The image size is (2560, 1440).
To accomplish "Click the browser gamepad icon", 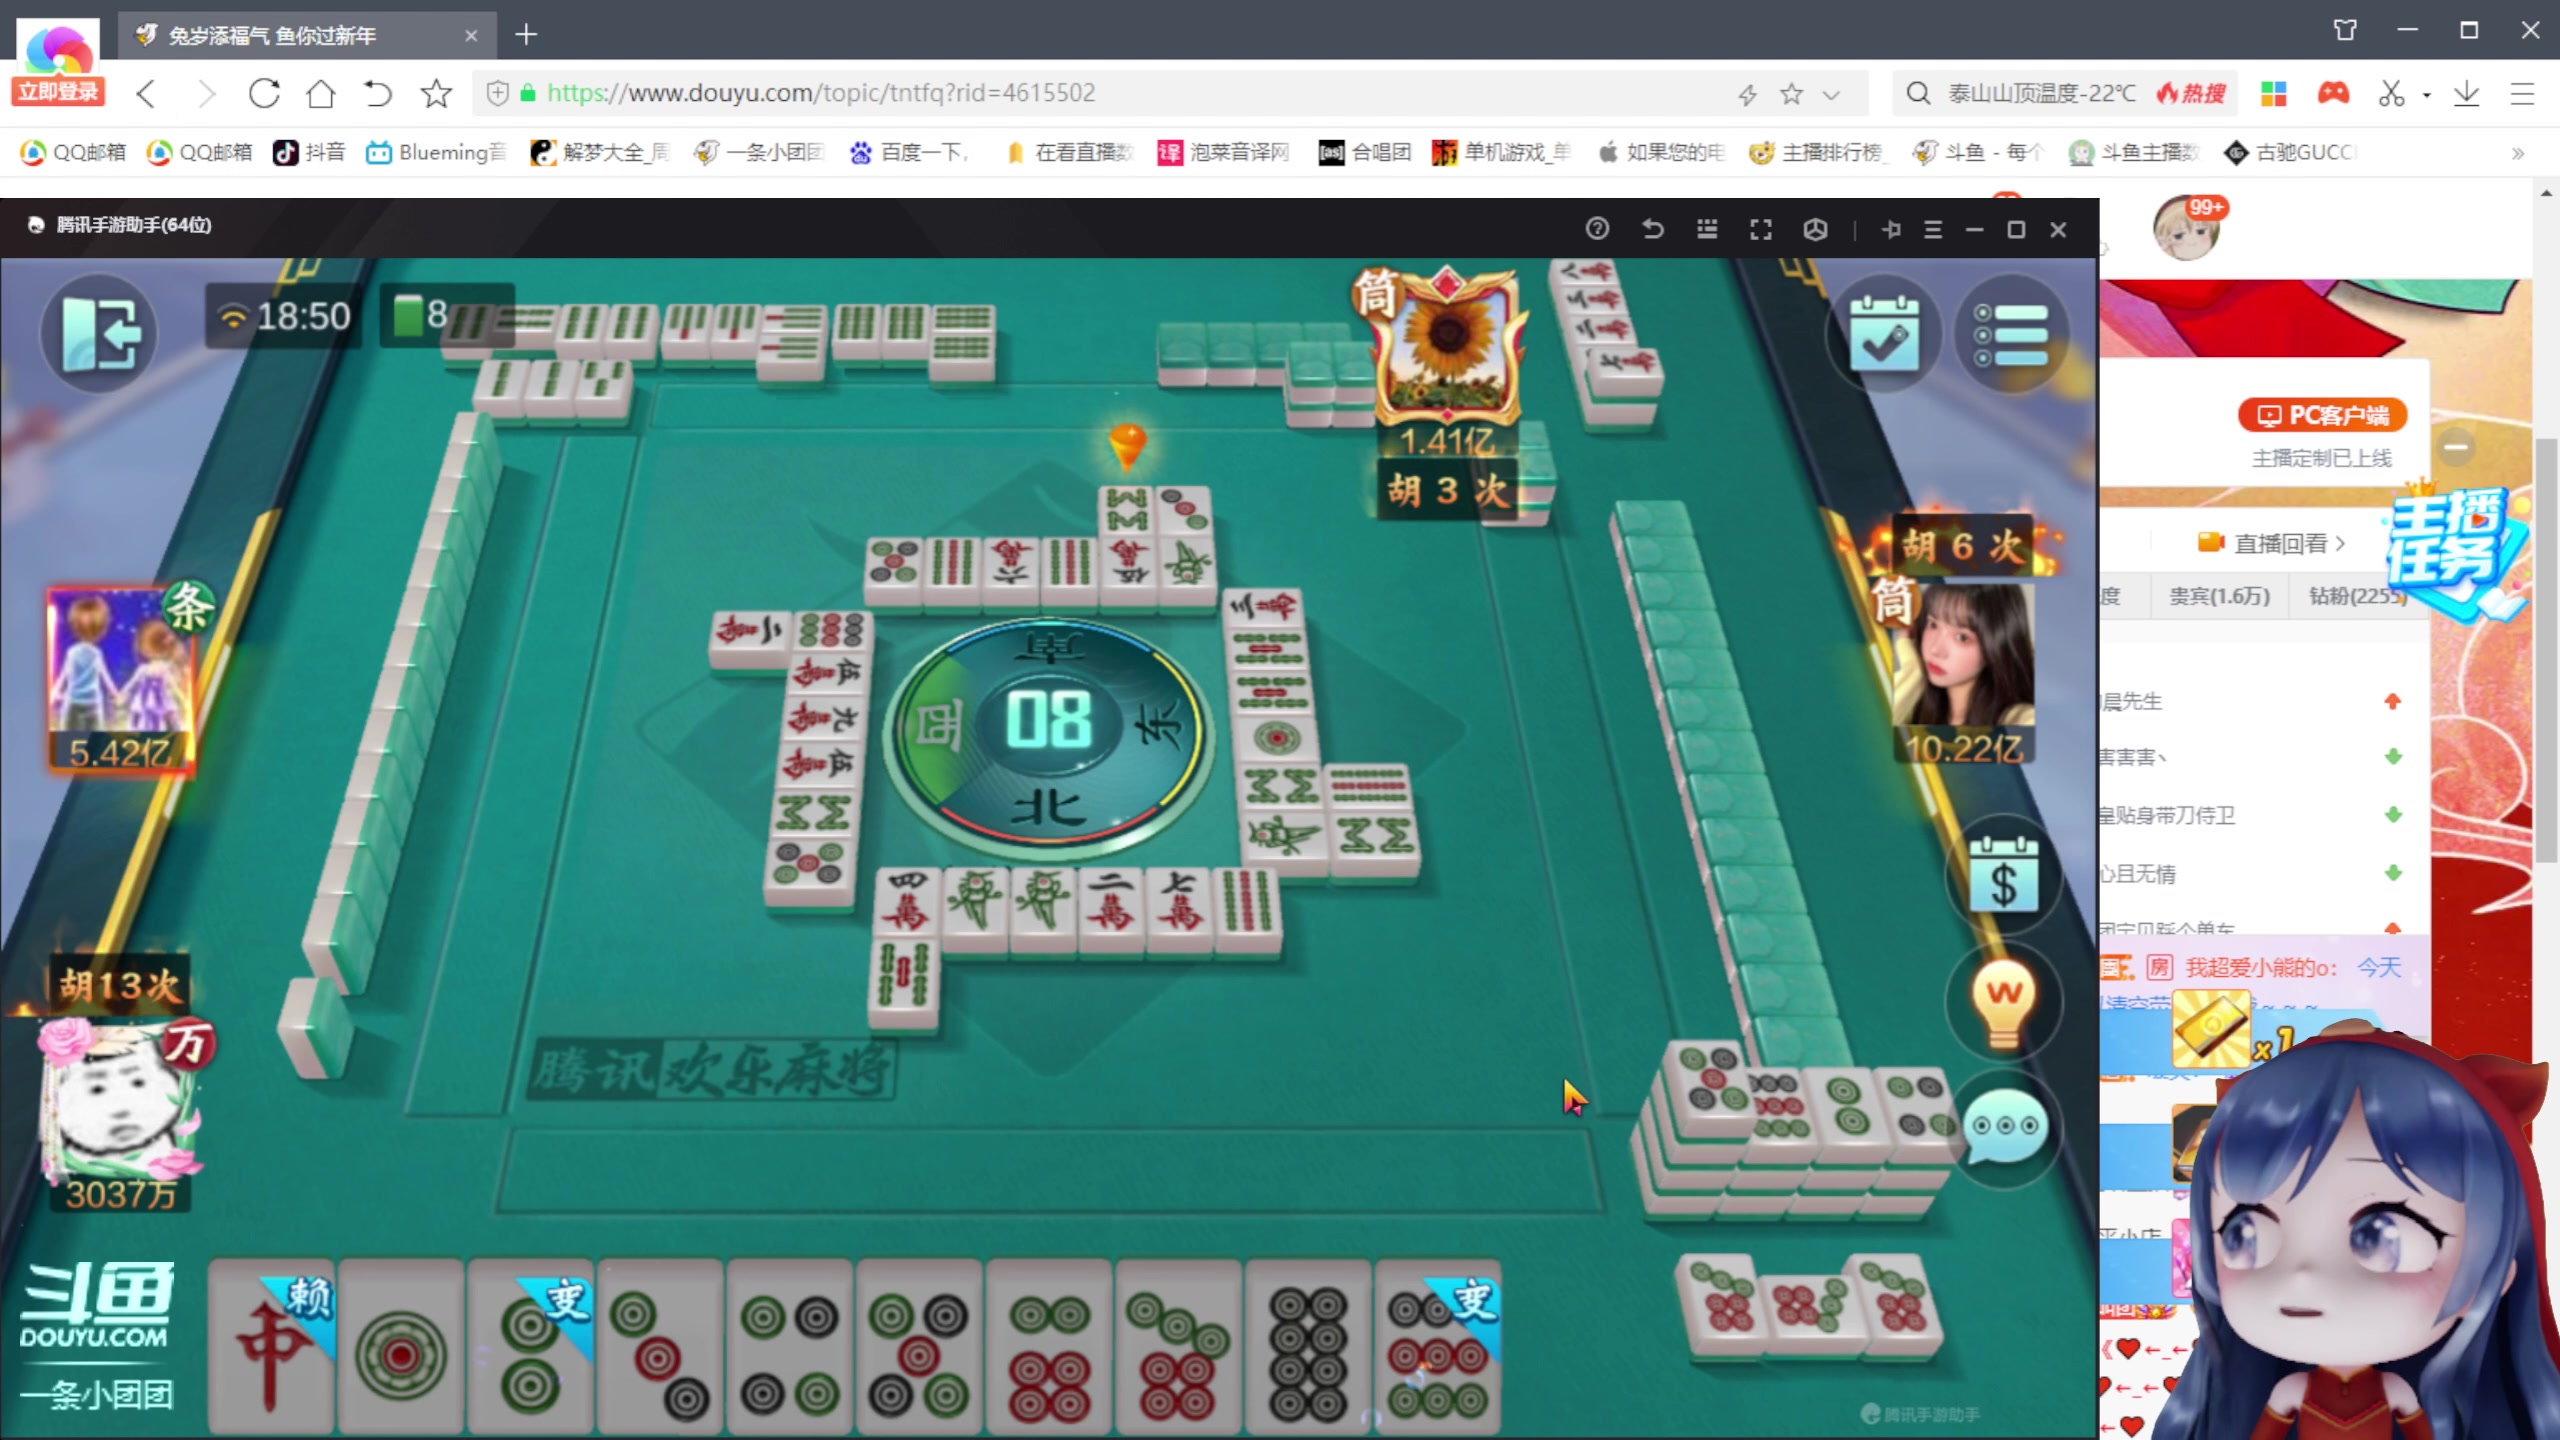I will (2333, 94).
